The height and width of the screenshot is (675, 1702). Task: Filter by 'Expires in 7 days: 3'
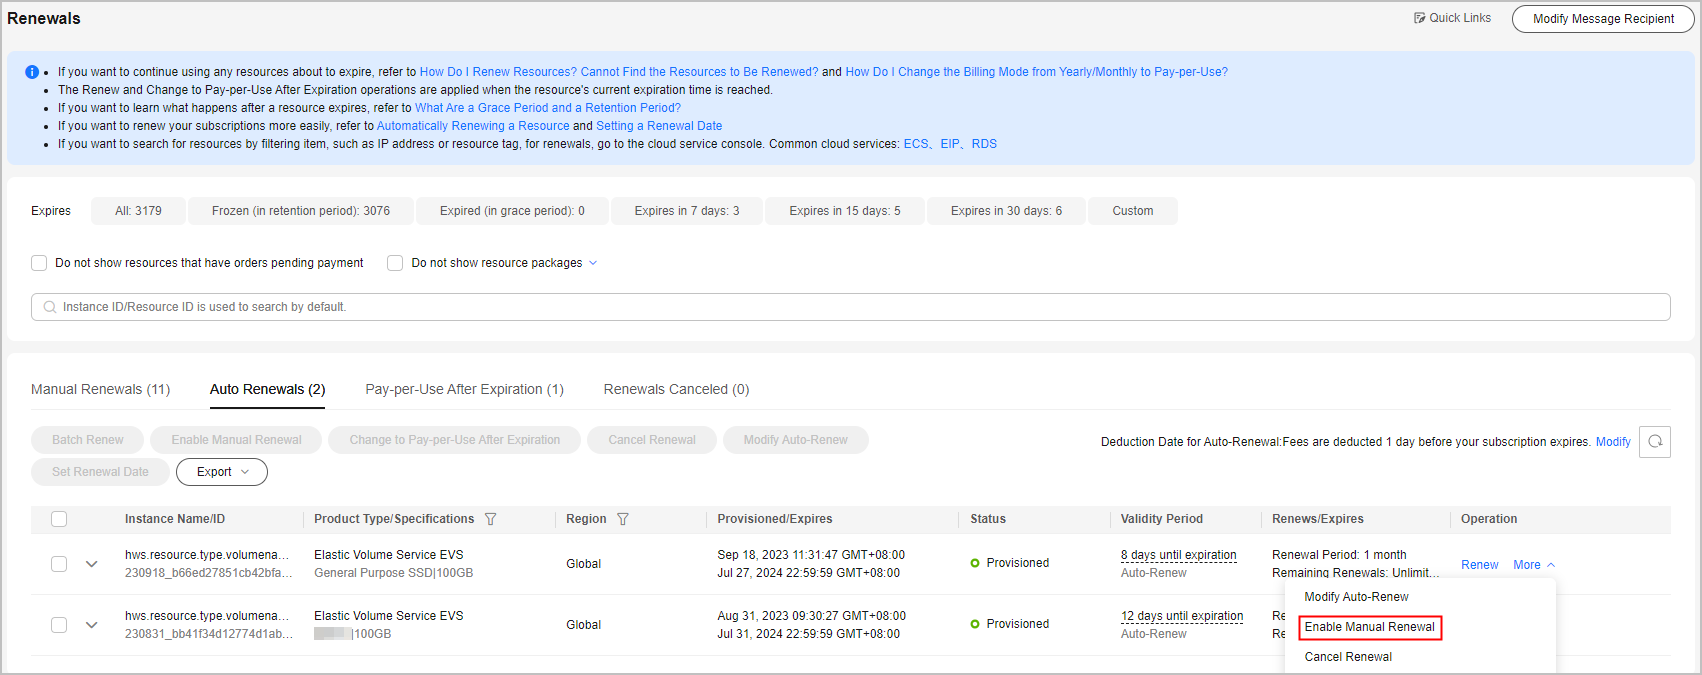(686, 211)
